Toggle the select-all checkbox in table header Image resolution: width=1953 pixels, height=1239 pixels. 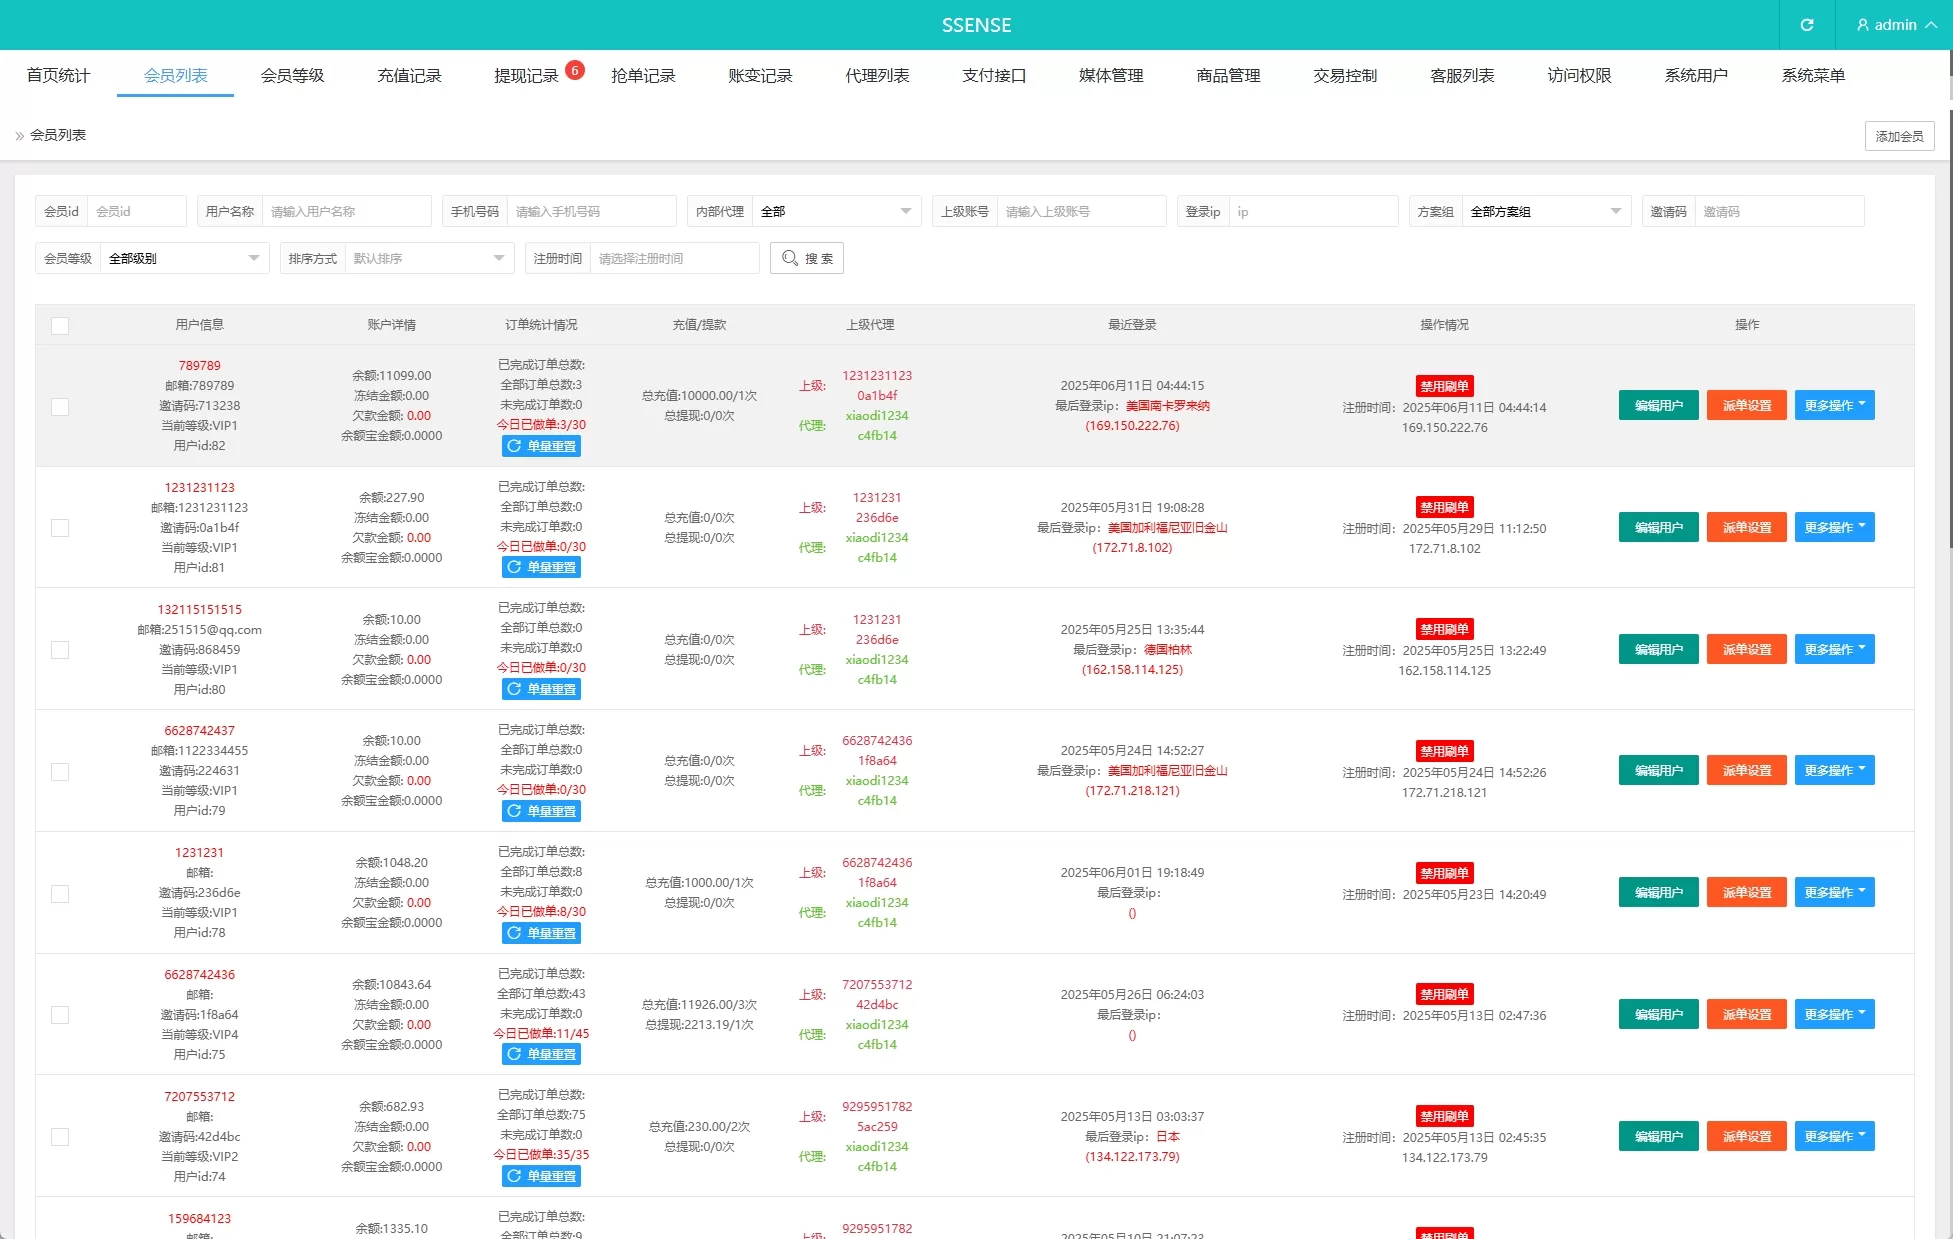(60, 326)
